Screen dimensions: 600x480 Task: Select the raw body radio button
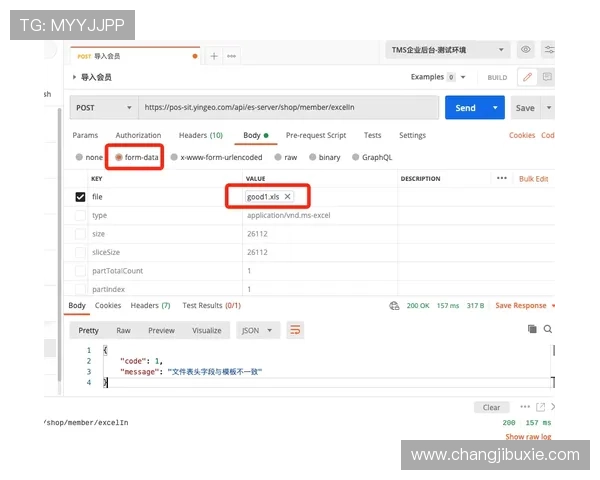278,157
